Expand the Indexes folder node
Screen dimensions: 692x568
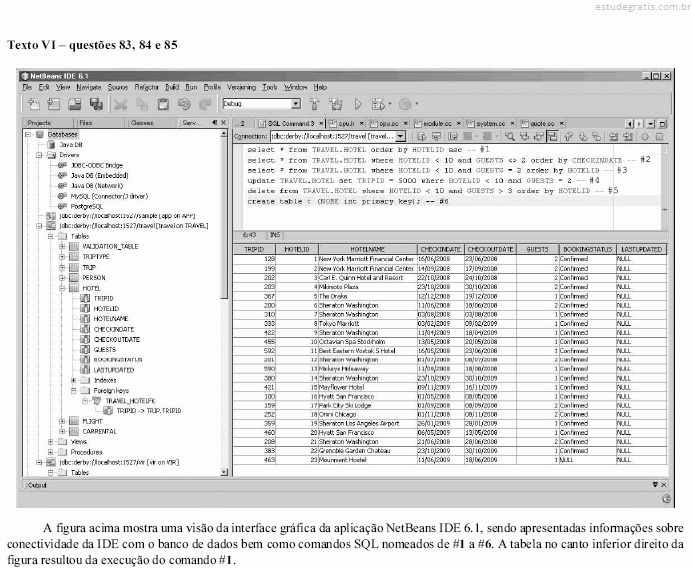[x=74, y=380]
